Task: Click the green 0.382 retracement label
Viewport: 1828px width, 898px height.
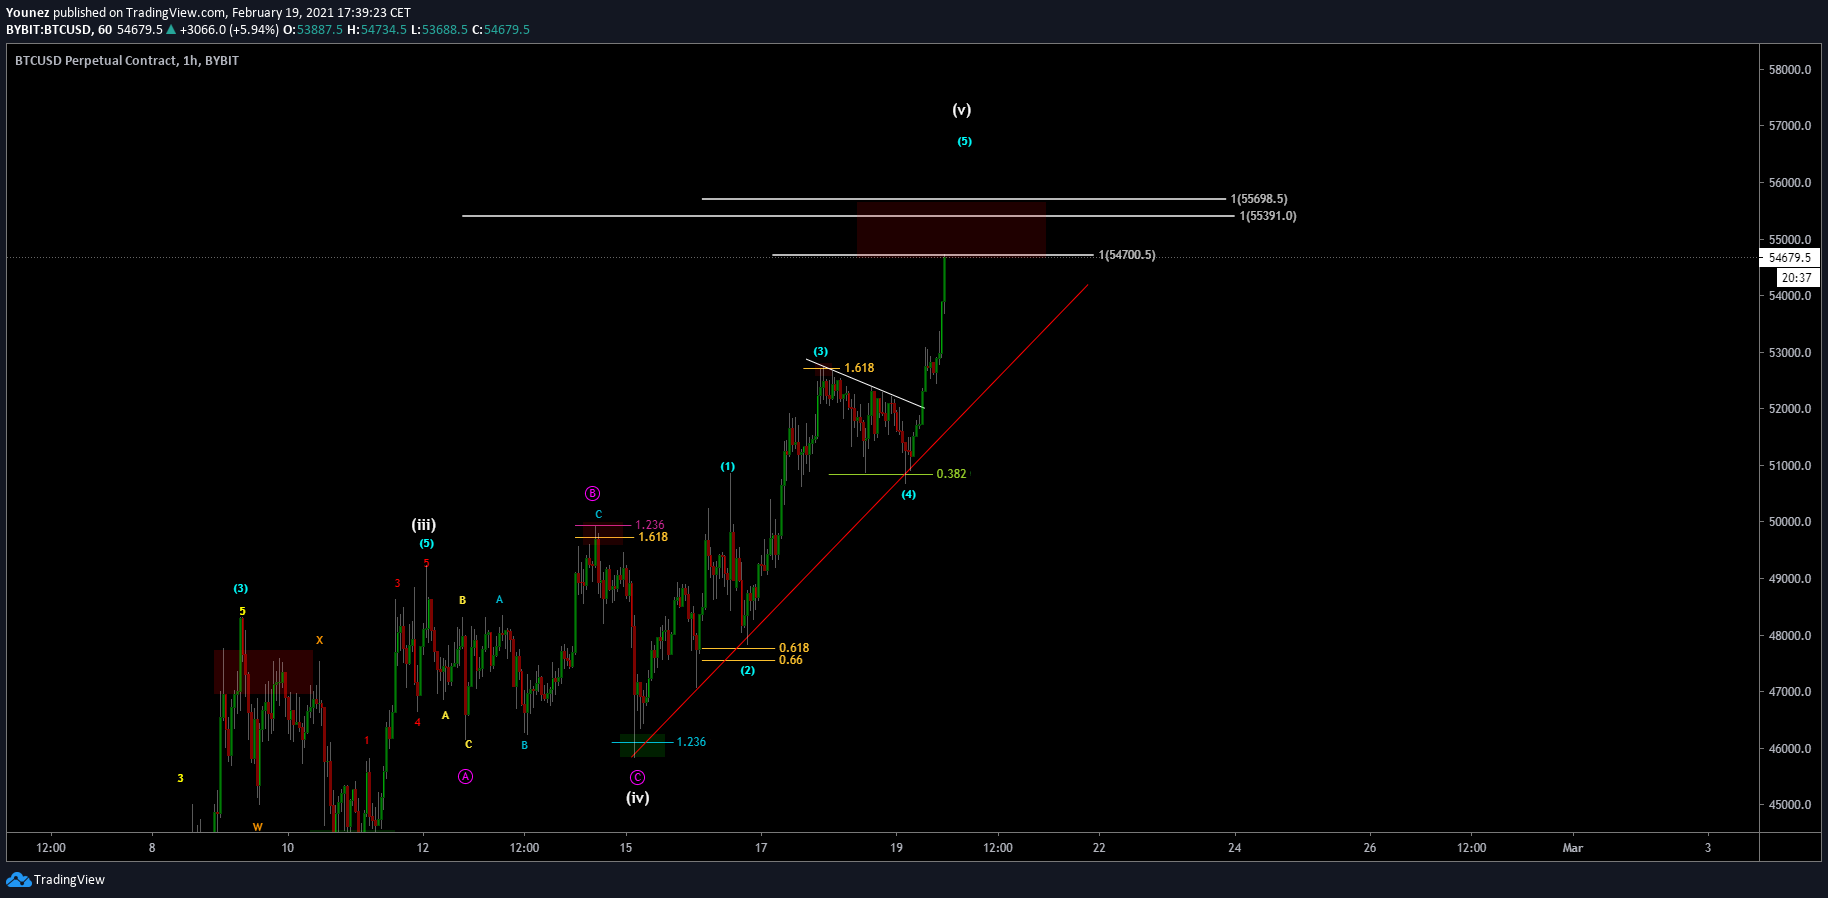Action: (x=951, y=474)
